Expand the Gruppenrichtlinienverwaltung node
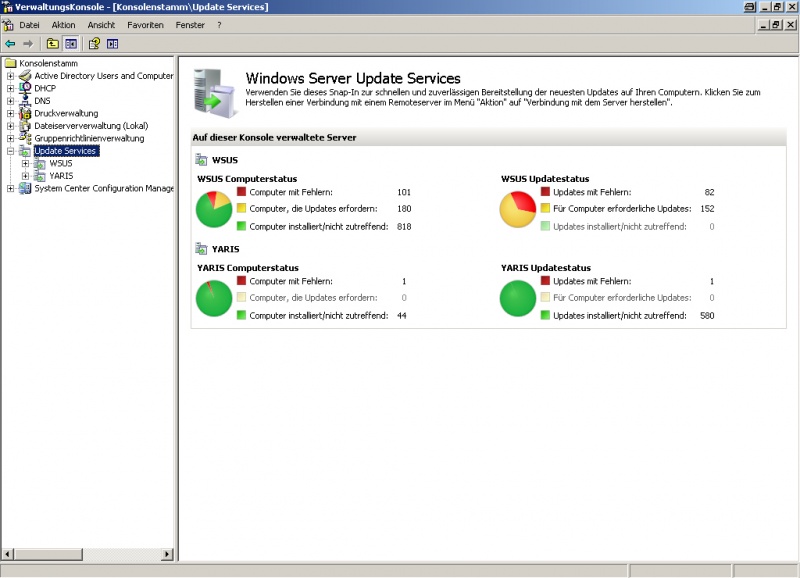This screenshot has height=578, width=800. [x=10, y=138]
